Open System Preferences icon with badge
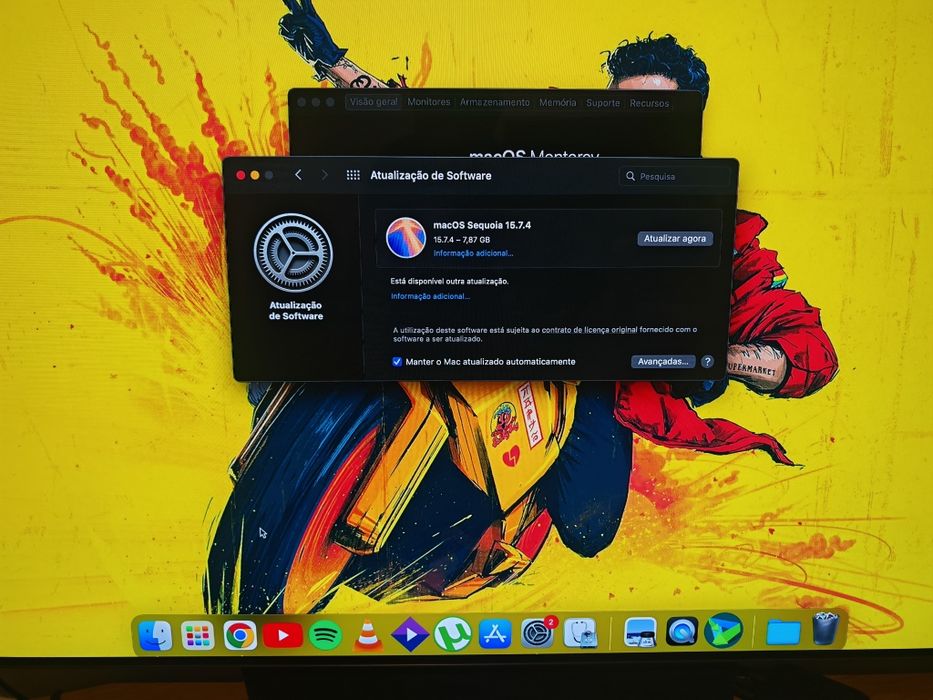The image size is (933, 700). (537, 633)
